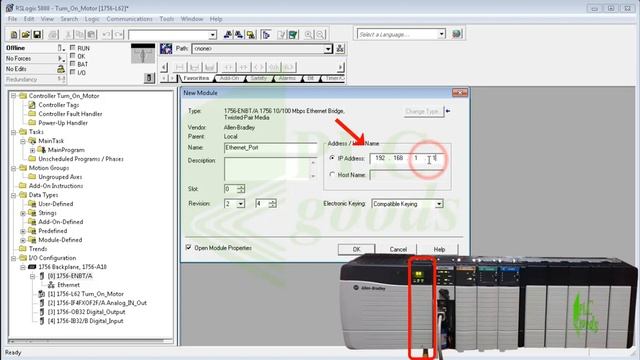This screenshot has height=360, width=640.
Task: Select the [3] 1756-OB32 Digital_Output module
Action: pyautogui.click(x=86, y=312)
